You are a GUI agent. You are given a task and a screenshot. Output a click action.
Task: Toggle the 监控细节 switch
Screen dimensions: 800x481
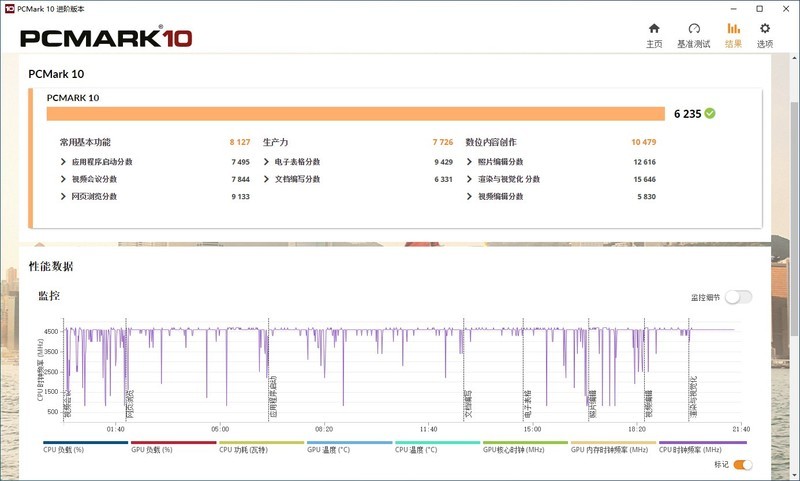point(738,297)
